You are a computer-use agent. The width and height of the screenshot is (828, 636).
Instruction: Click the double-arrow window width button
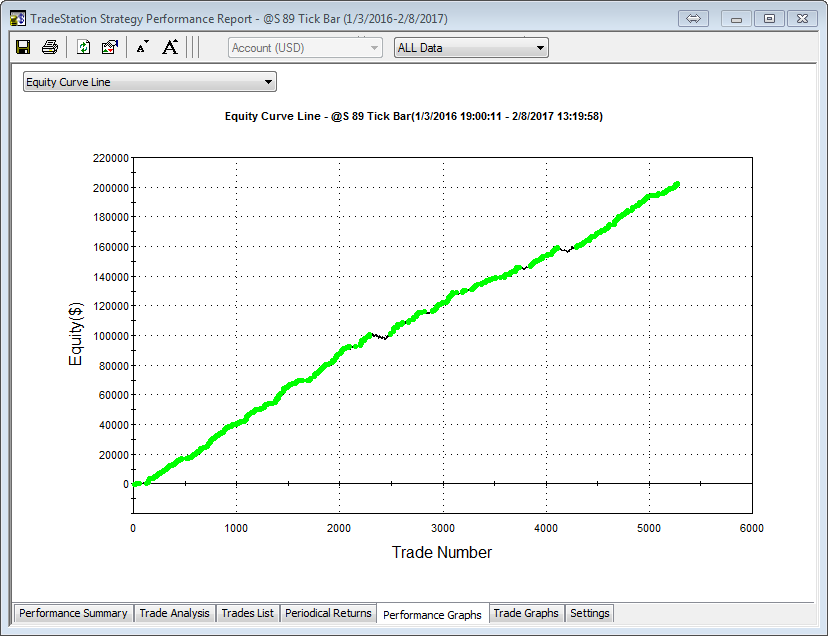click(693, 19)
